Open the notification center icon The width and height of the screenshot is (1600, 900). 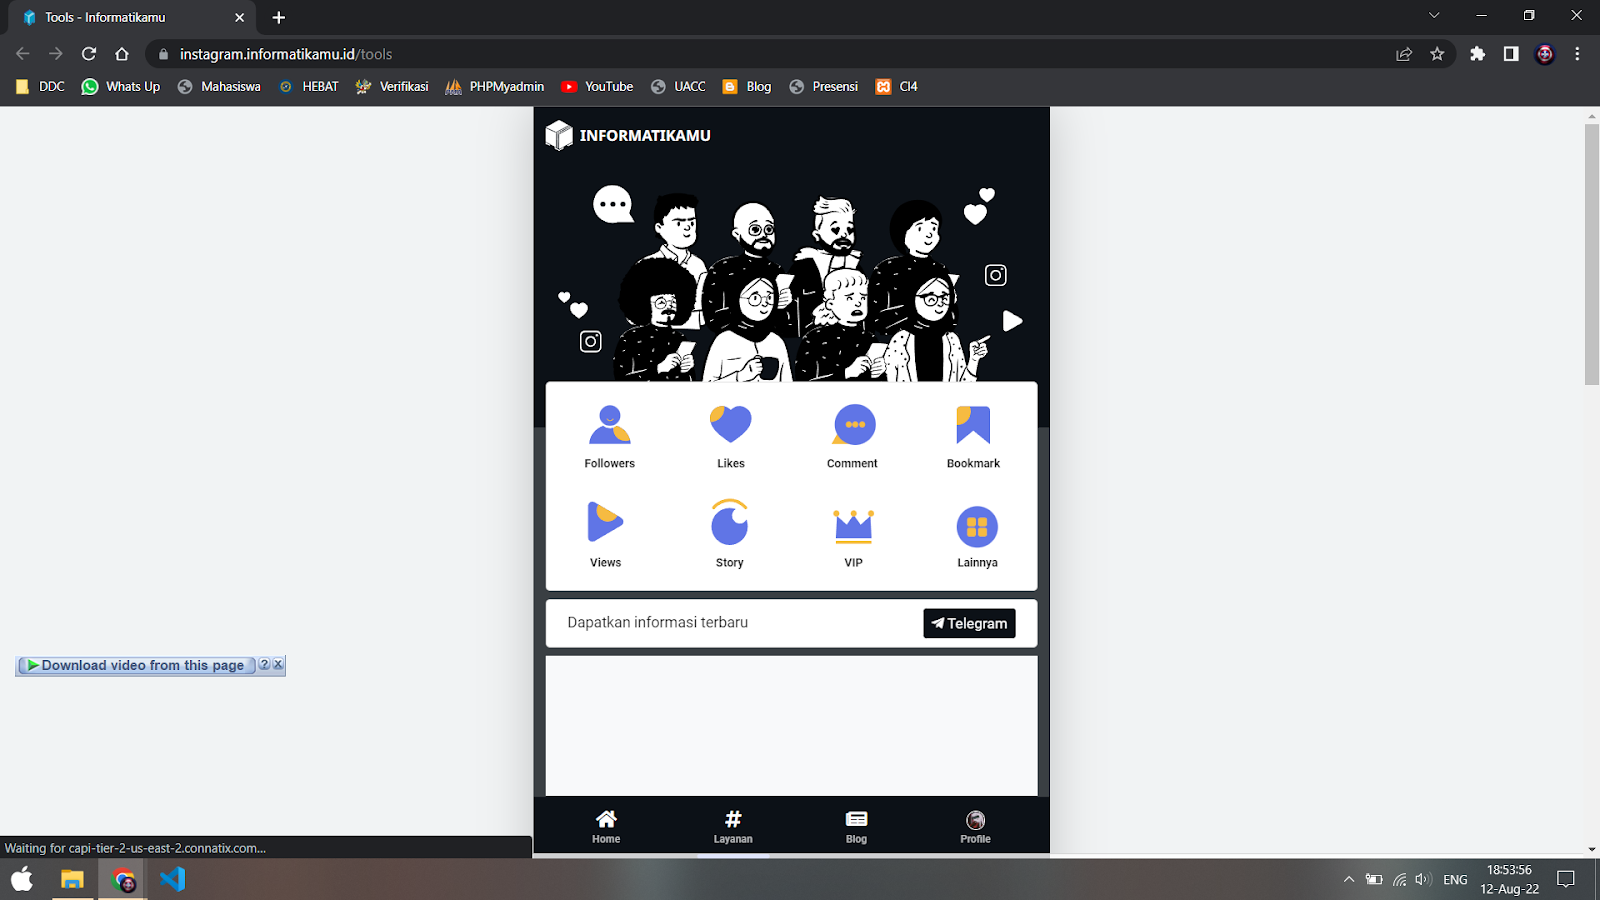[1566, 880]
